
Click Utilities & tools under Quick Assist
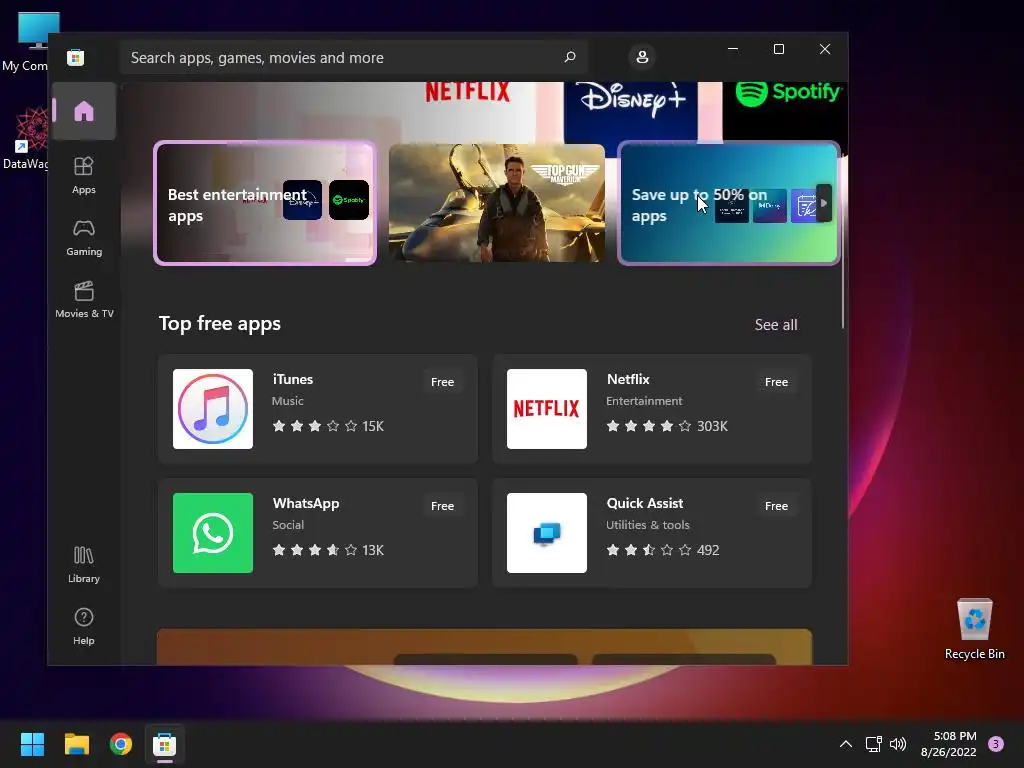648,525
